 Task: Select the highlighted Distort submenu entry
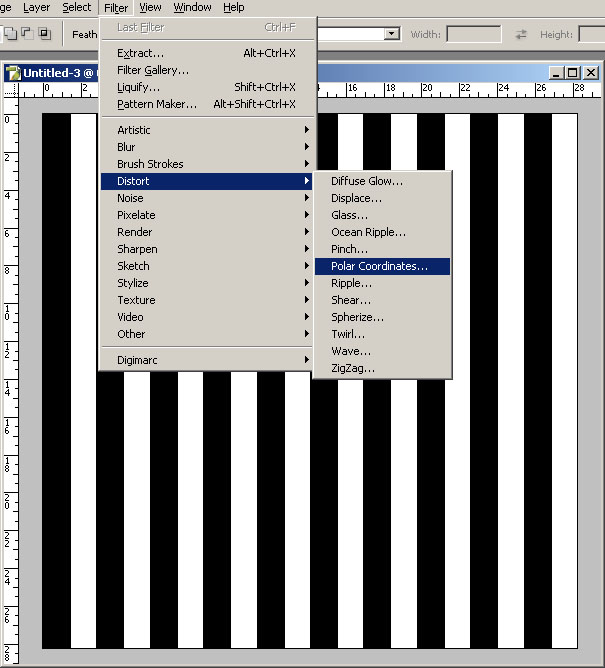point(207,181)
